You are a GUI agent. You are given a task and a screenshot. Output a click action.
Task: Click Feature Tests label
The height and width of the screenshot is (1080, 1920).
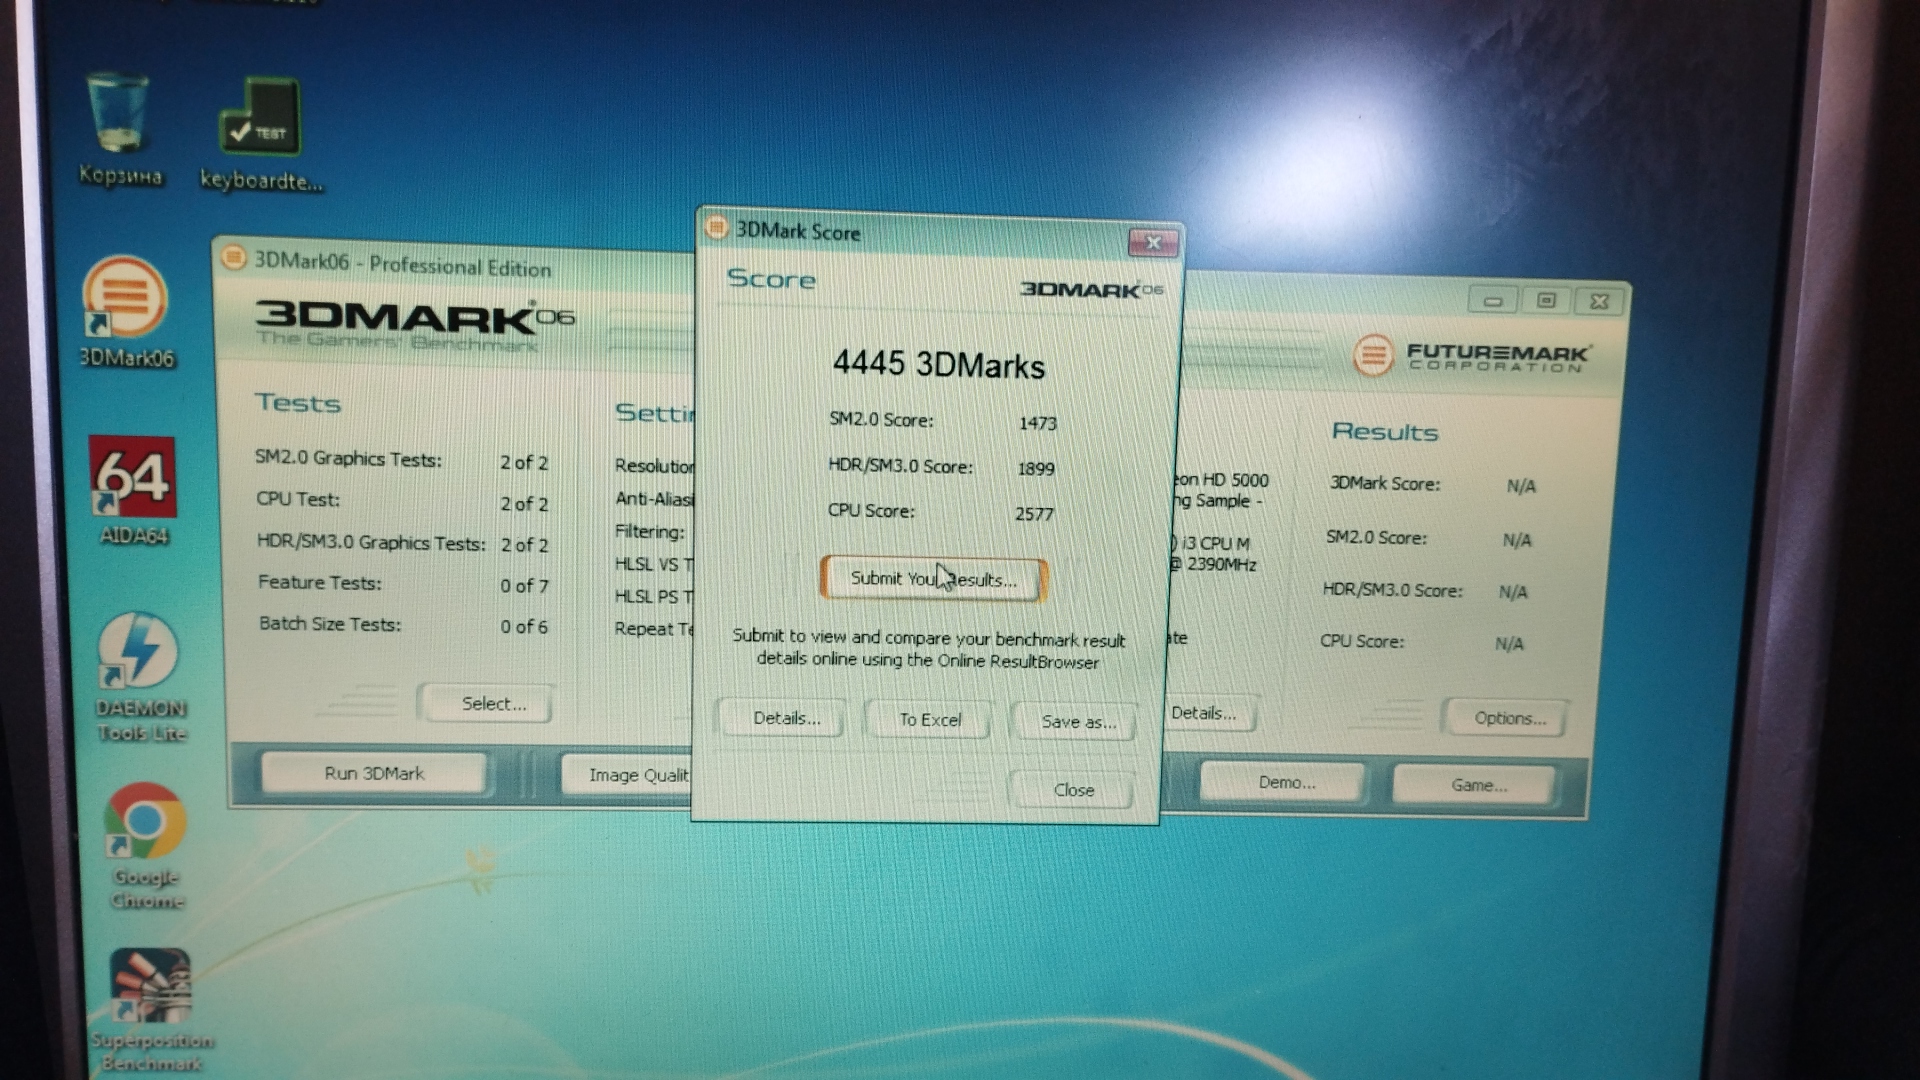pos(320,582)
